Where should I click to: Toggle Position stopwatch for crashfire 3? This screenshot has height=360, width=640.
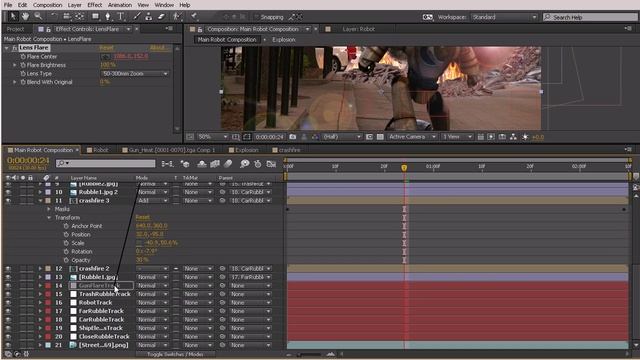click(x=66, y=234)
